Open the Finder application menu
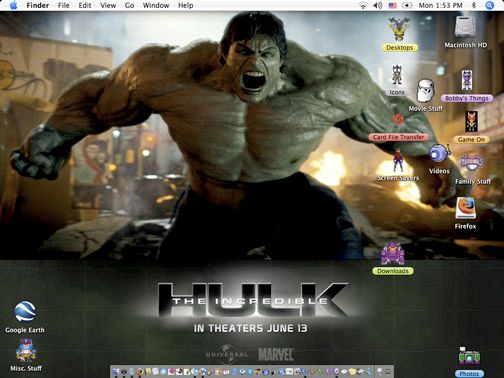504x378 pixels. point(38,5)
